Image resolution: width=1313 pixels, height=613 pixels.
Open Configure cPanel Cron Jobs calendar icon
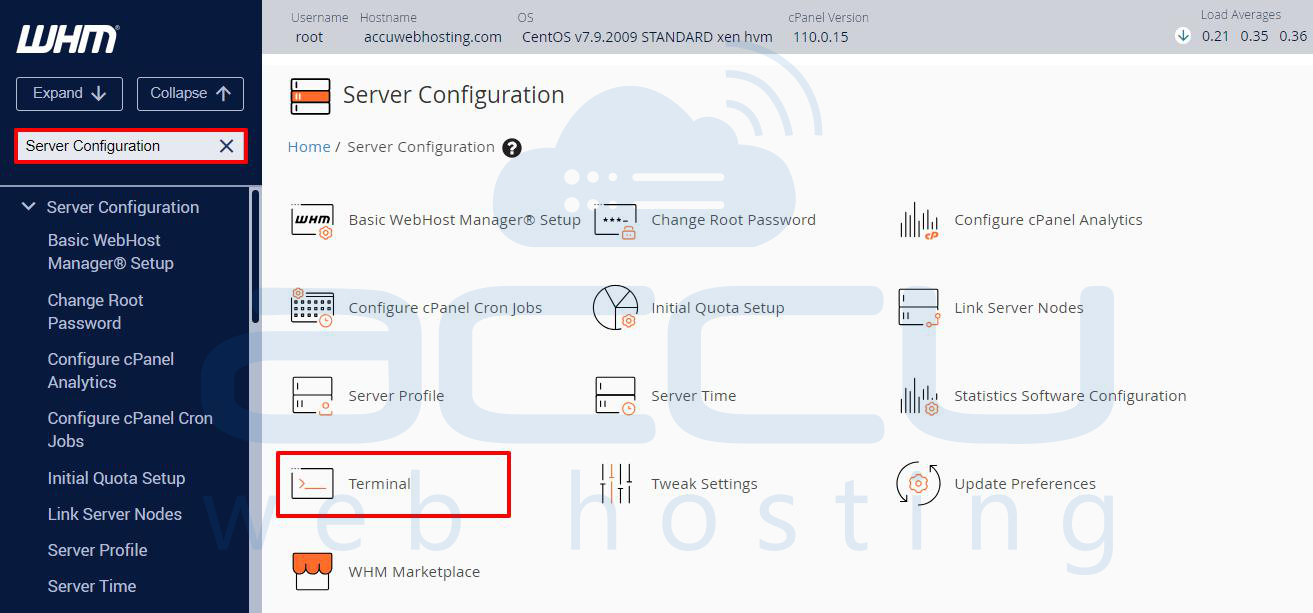311,308
